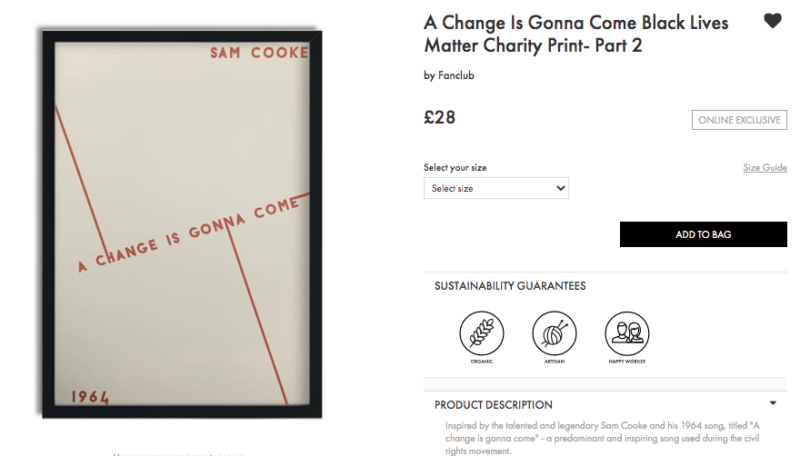This screenshot has width=800, height=456.
Task: Select the £28 price text
Action: click(x=439, y=117)
